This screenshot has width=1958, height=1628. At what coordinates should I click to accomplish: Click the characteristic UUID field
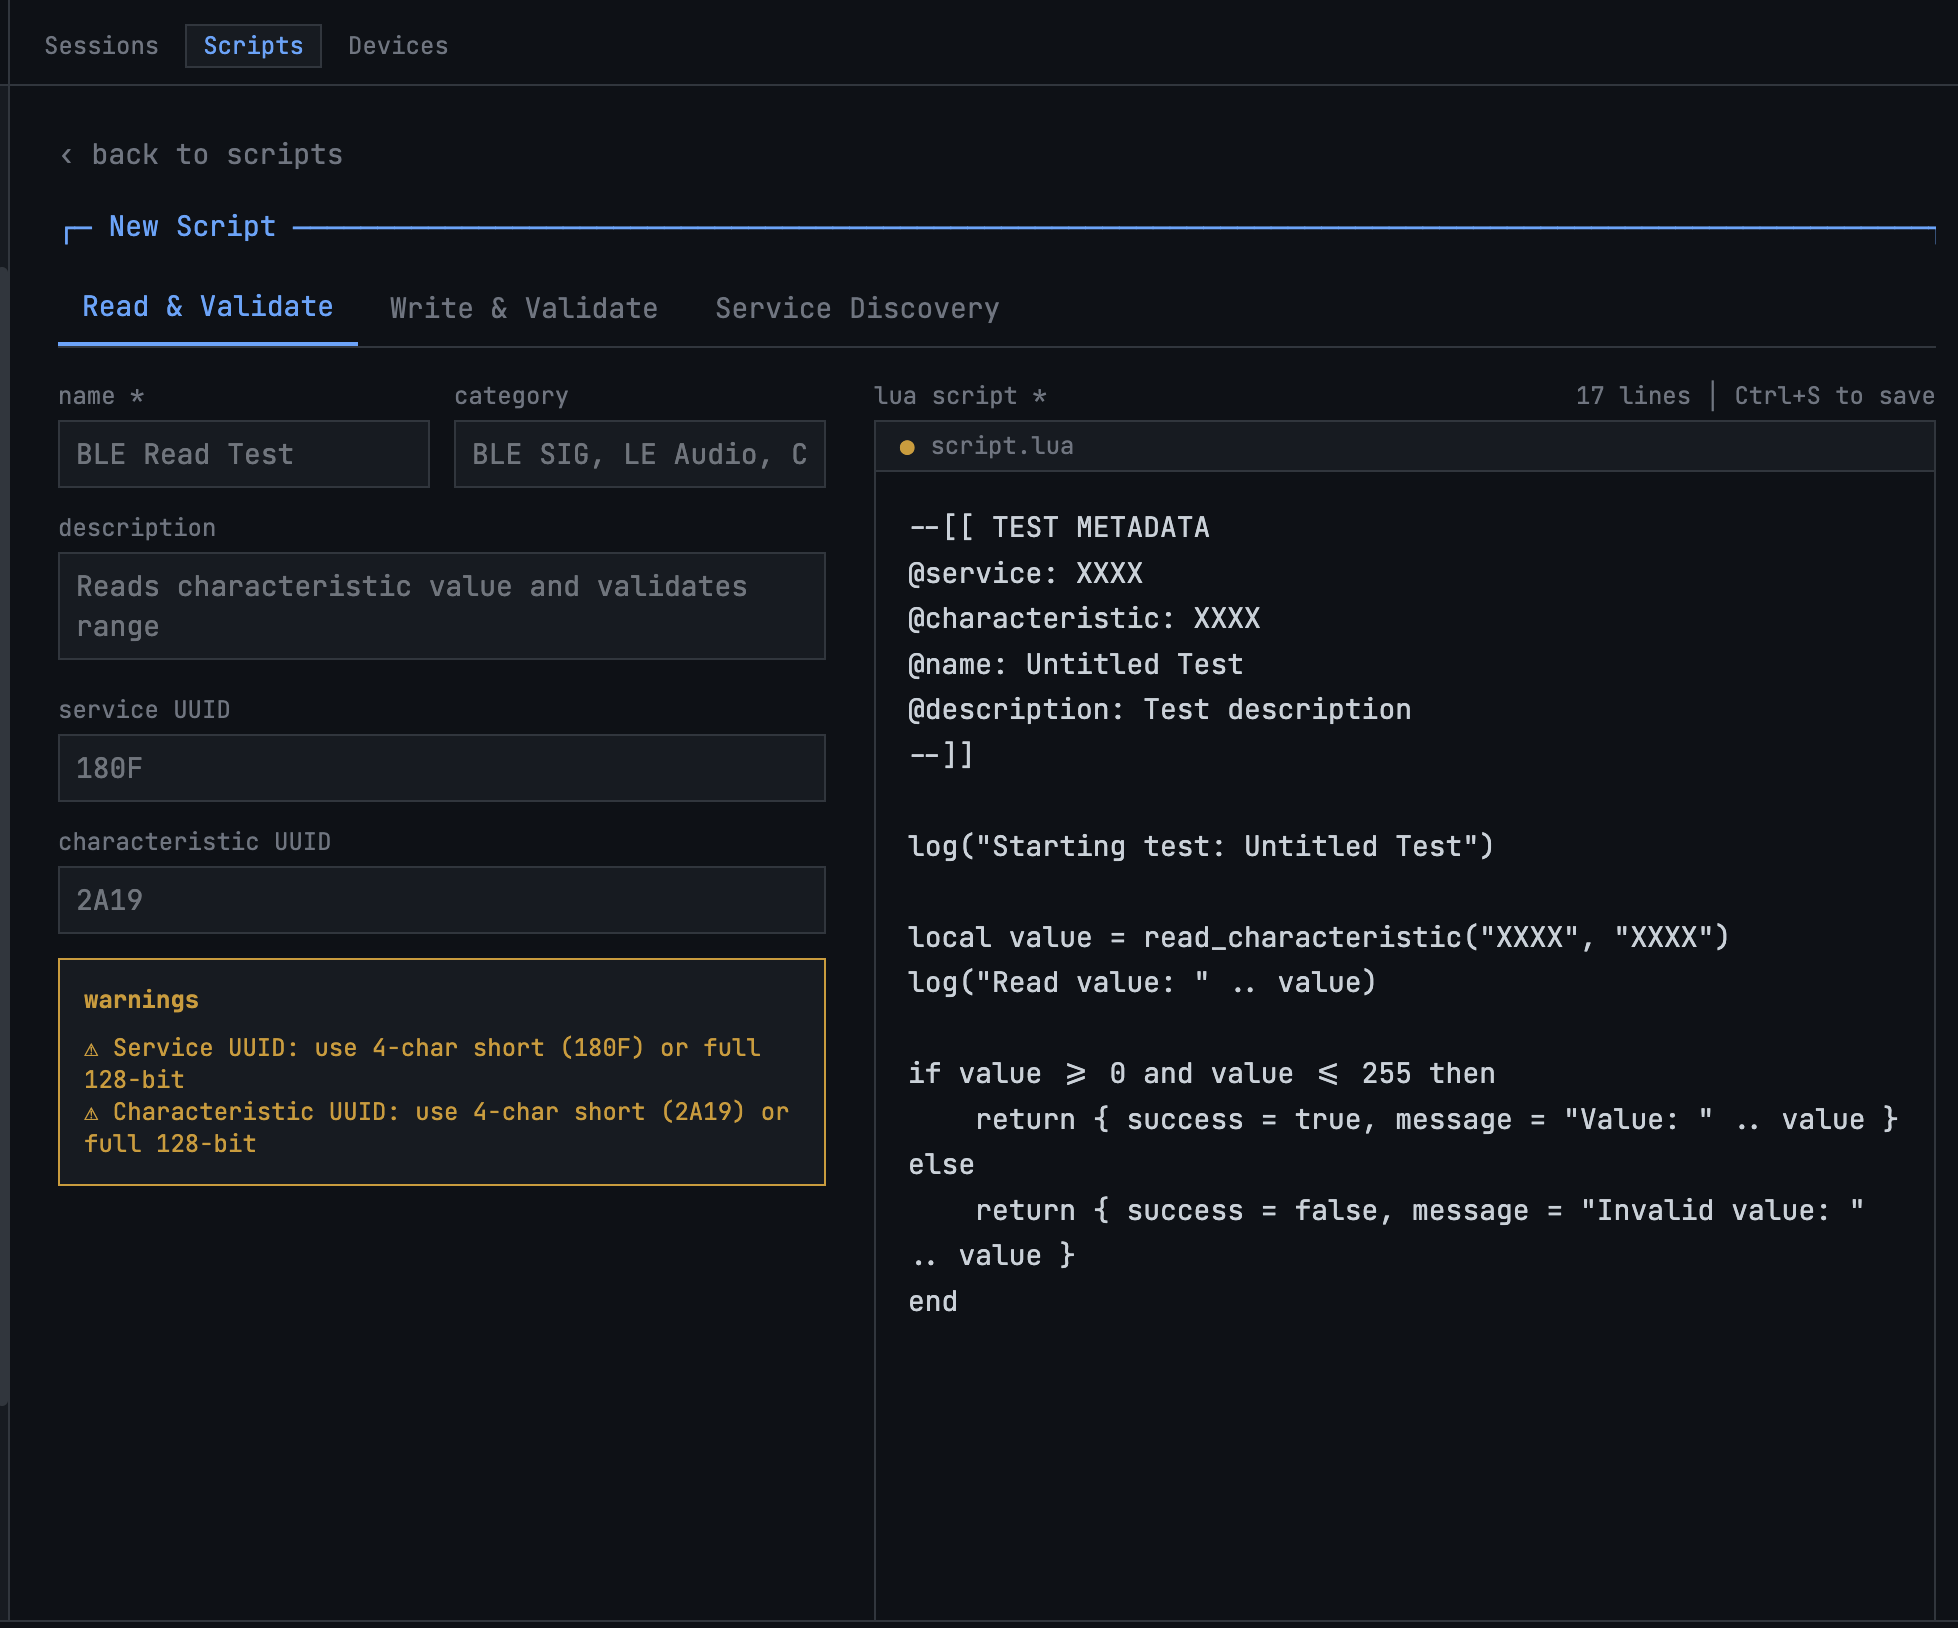(x=441, y=900)
